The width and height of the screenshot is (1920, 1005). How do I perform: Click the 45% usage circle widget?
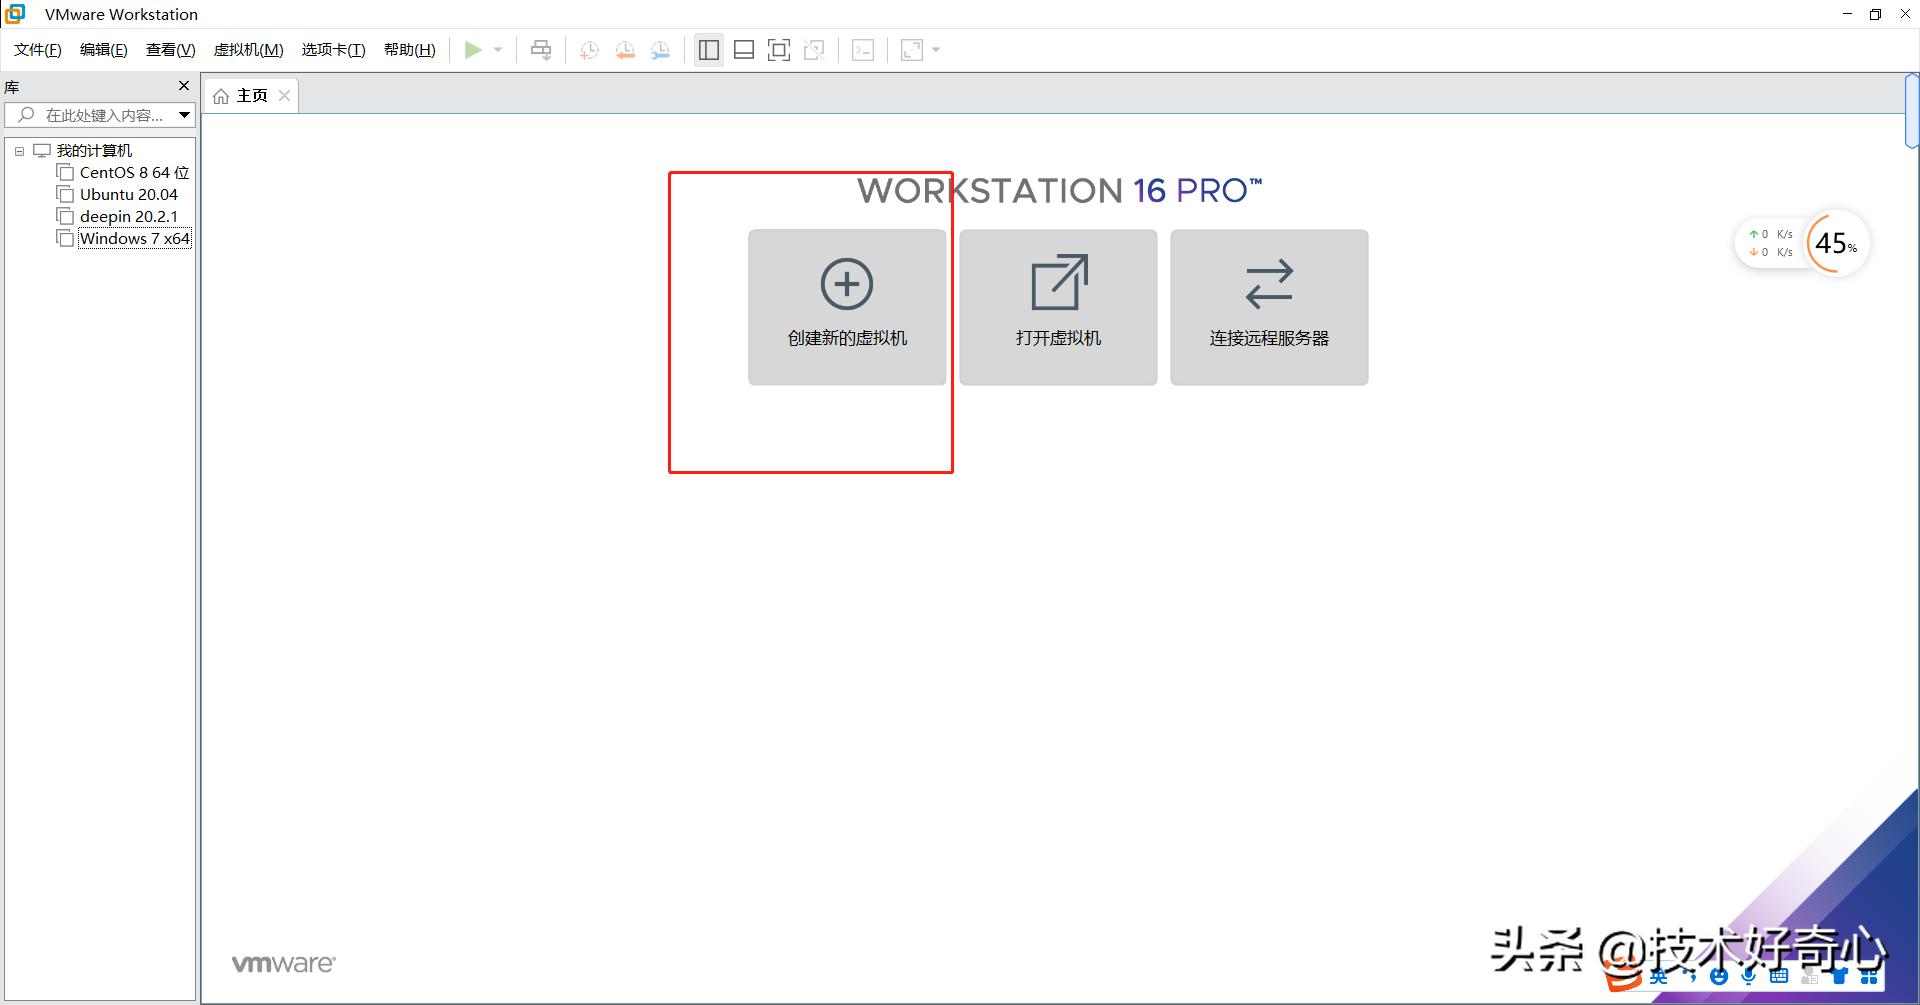click(x=1836, y=243)
